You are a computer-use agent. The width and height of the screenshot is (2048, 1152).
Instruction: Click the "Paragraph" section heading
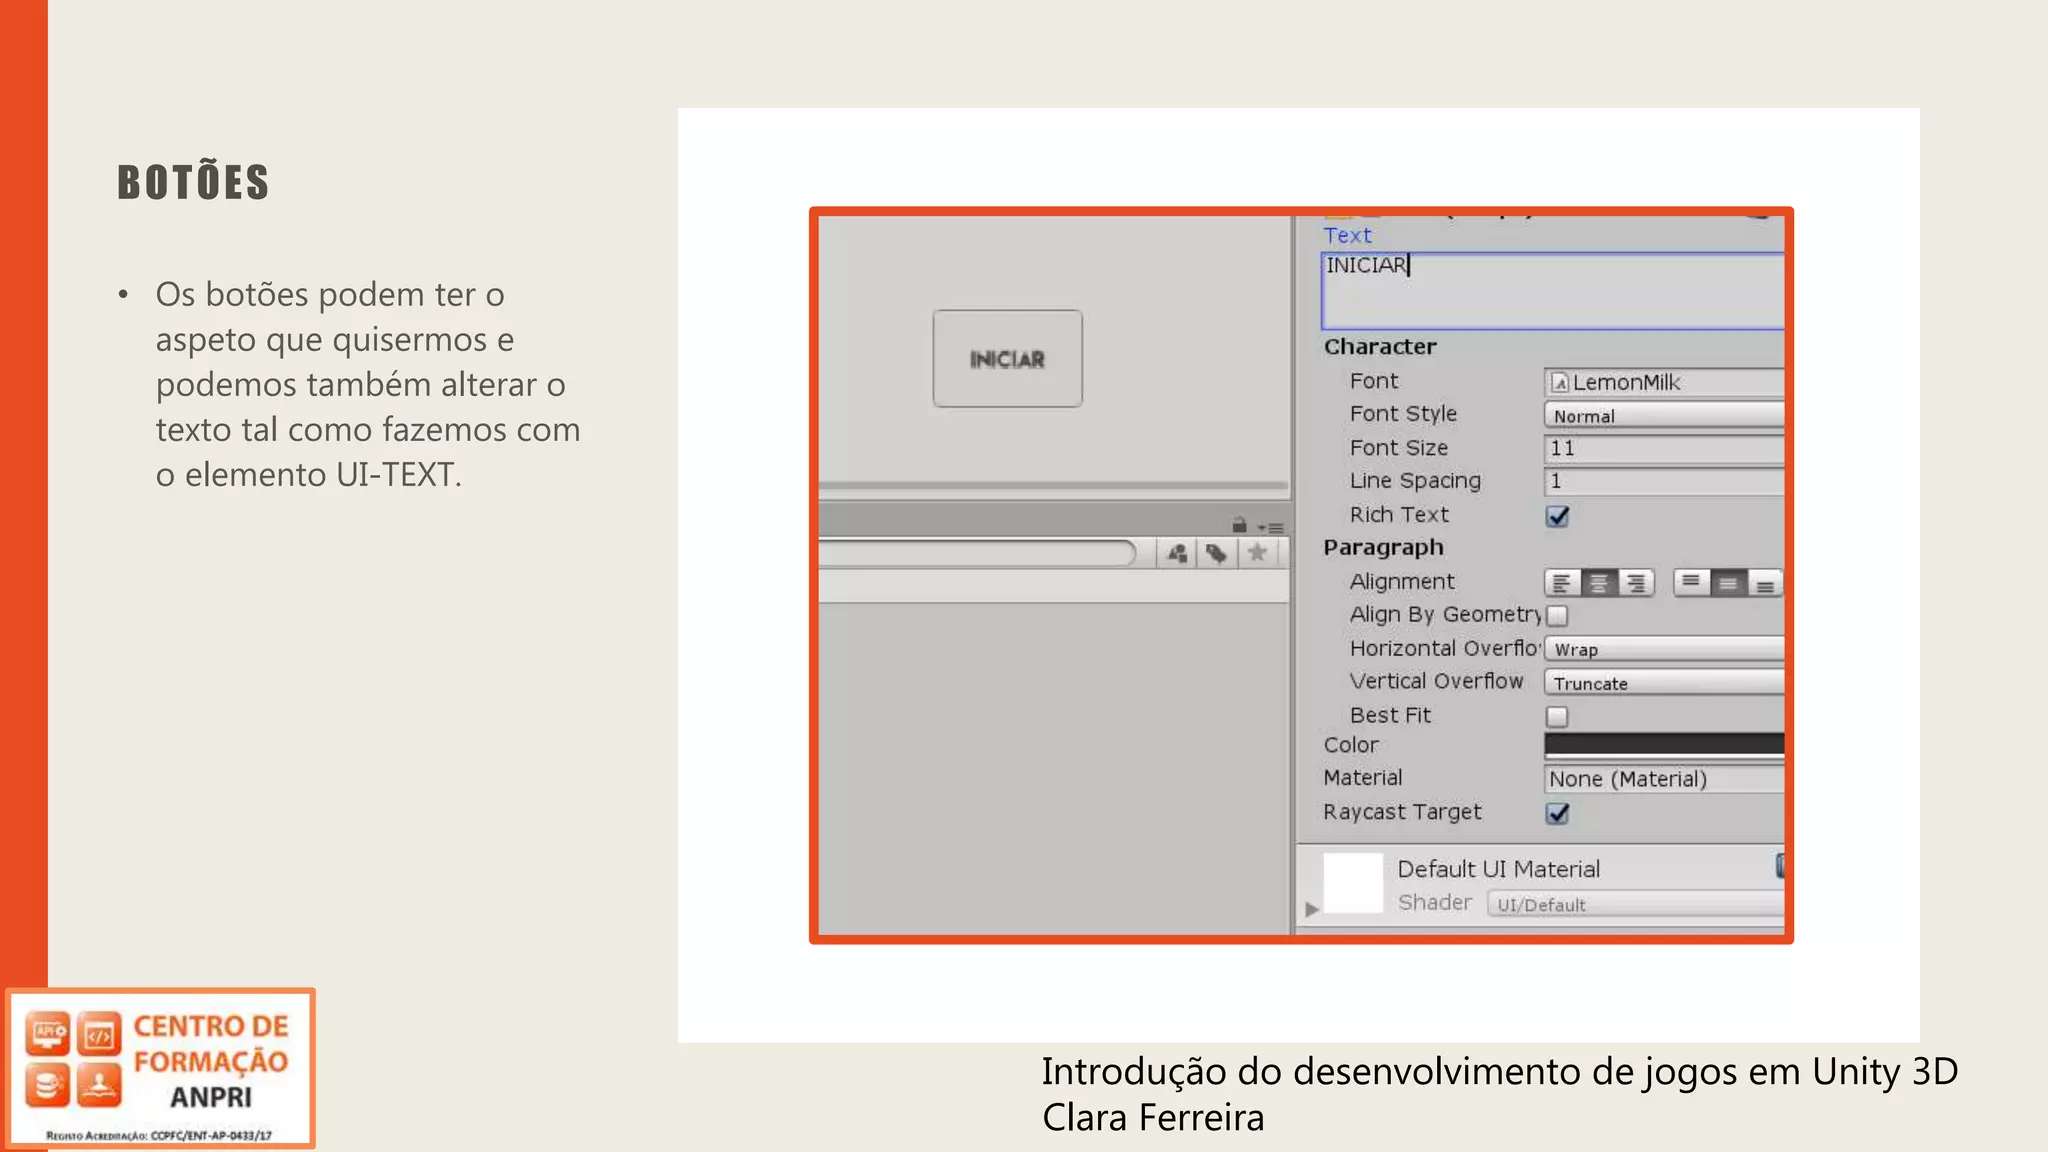click(1383, 548)
